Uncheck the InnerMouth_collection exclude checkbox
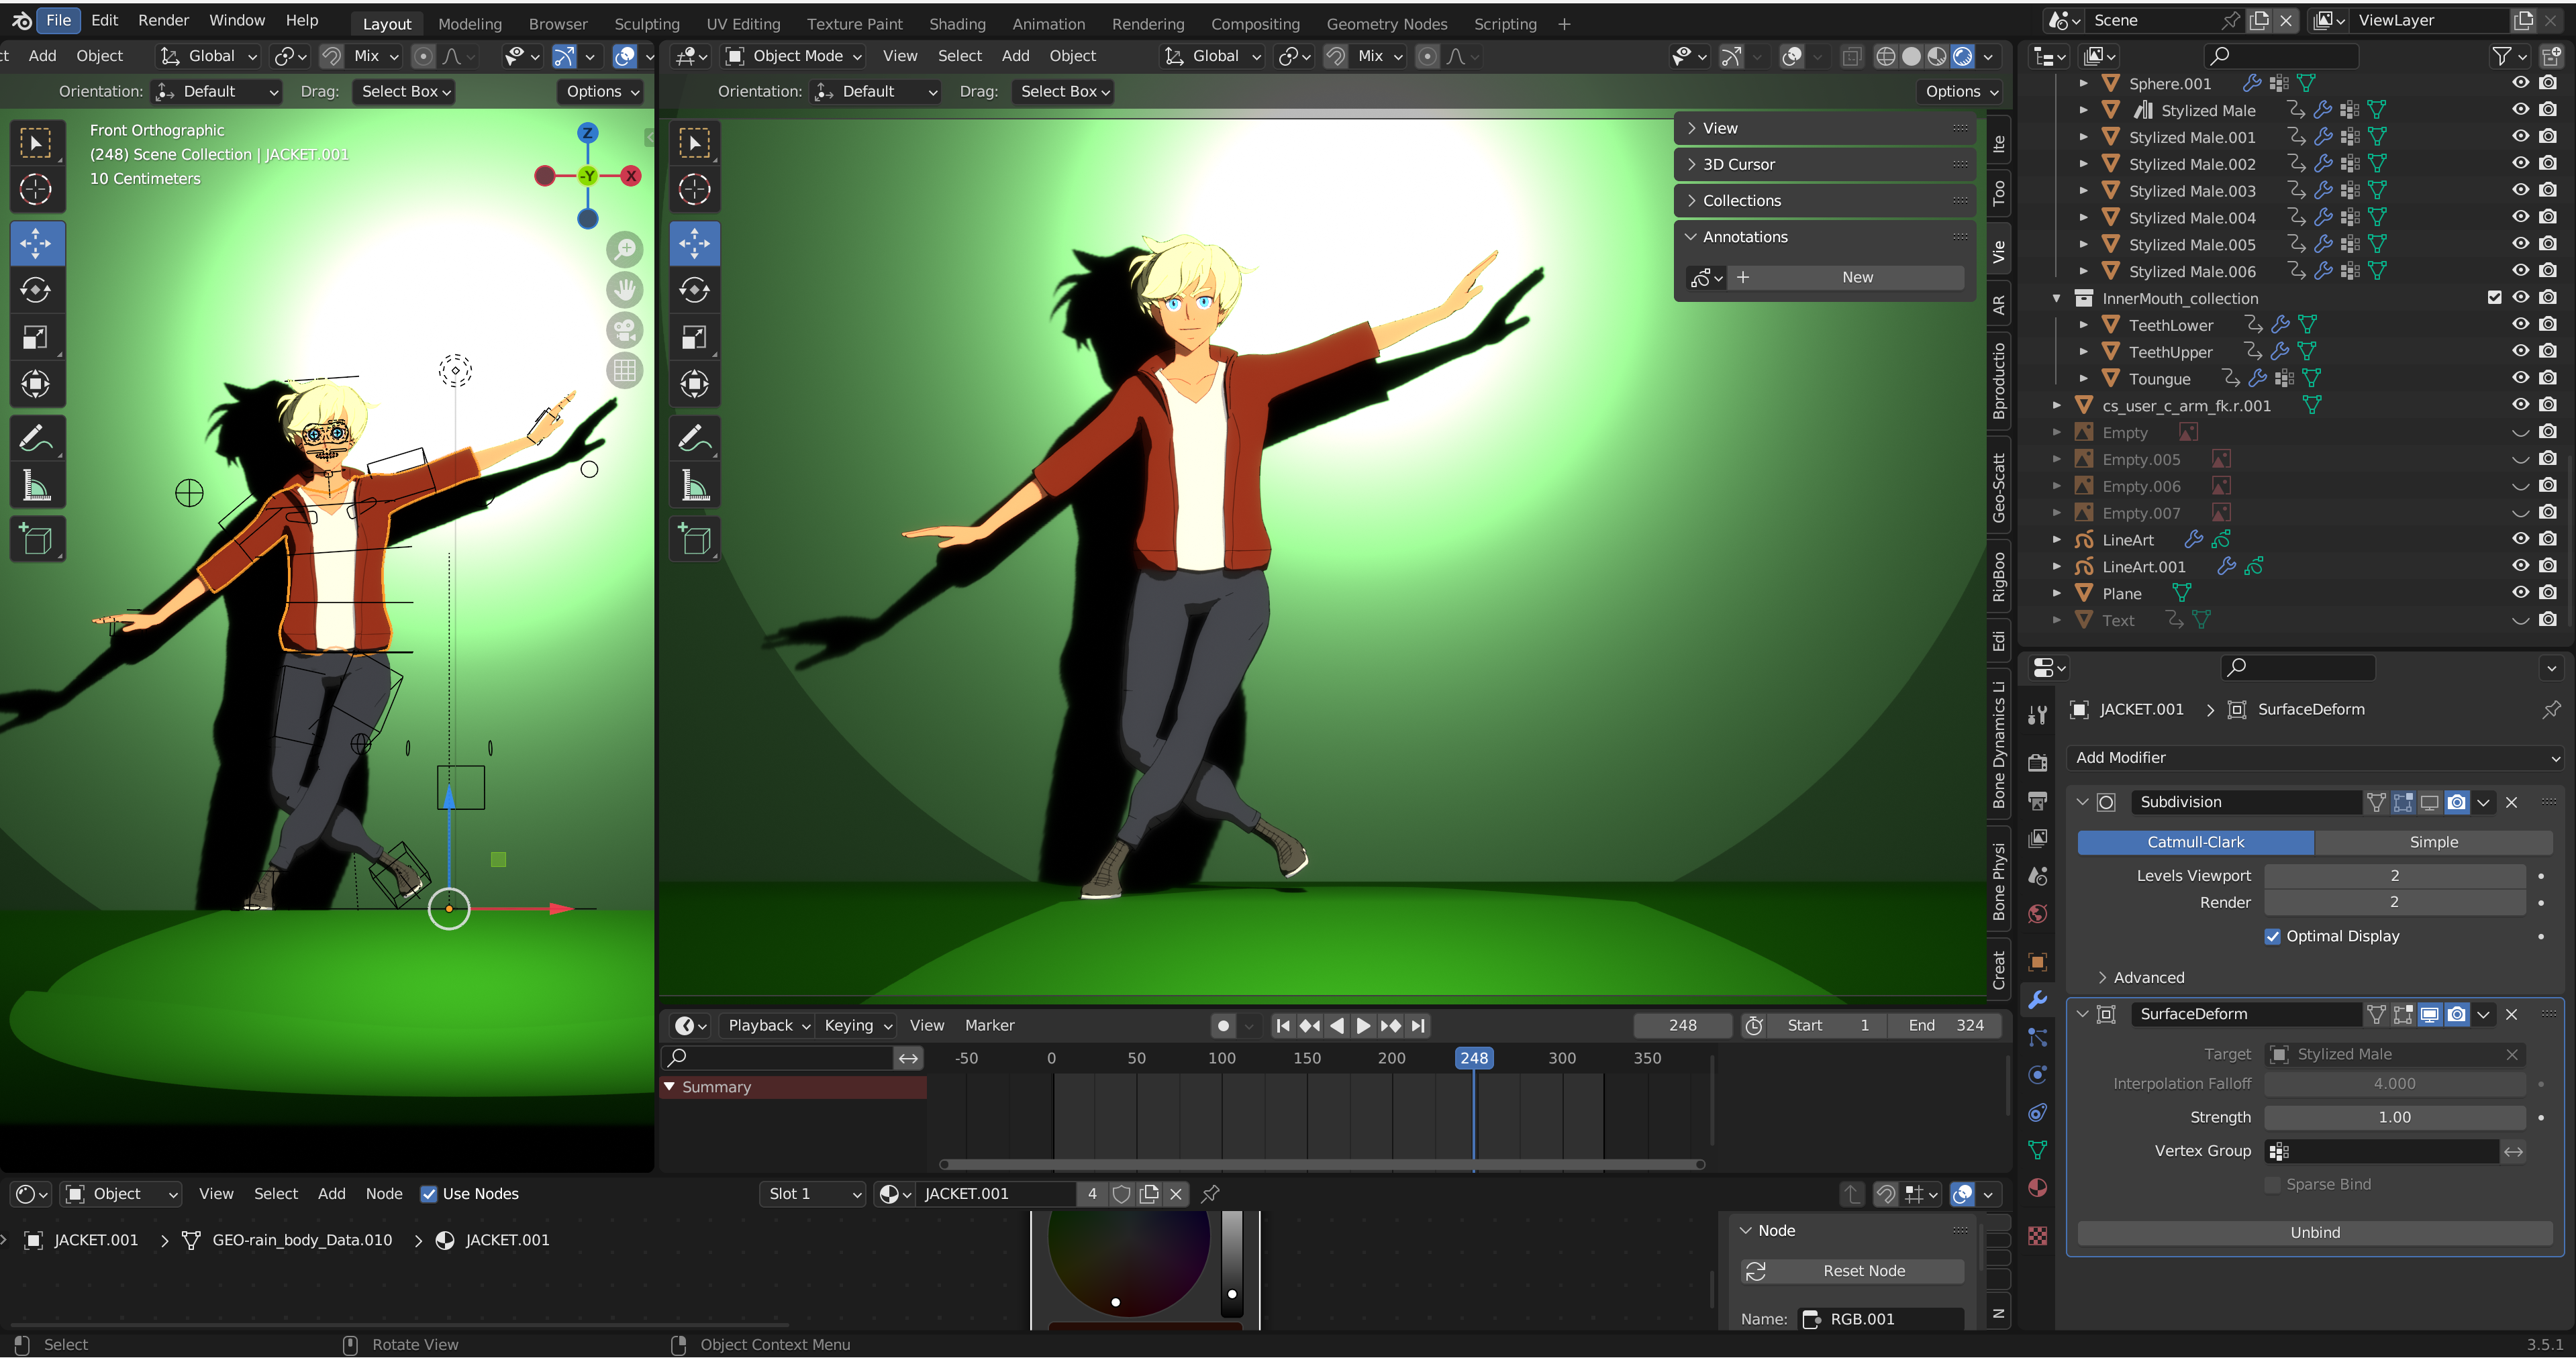Screen dimensions: 2576x1358 pos(2494,298)
